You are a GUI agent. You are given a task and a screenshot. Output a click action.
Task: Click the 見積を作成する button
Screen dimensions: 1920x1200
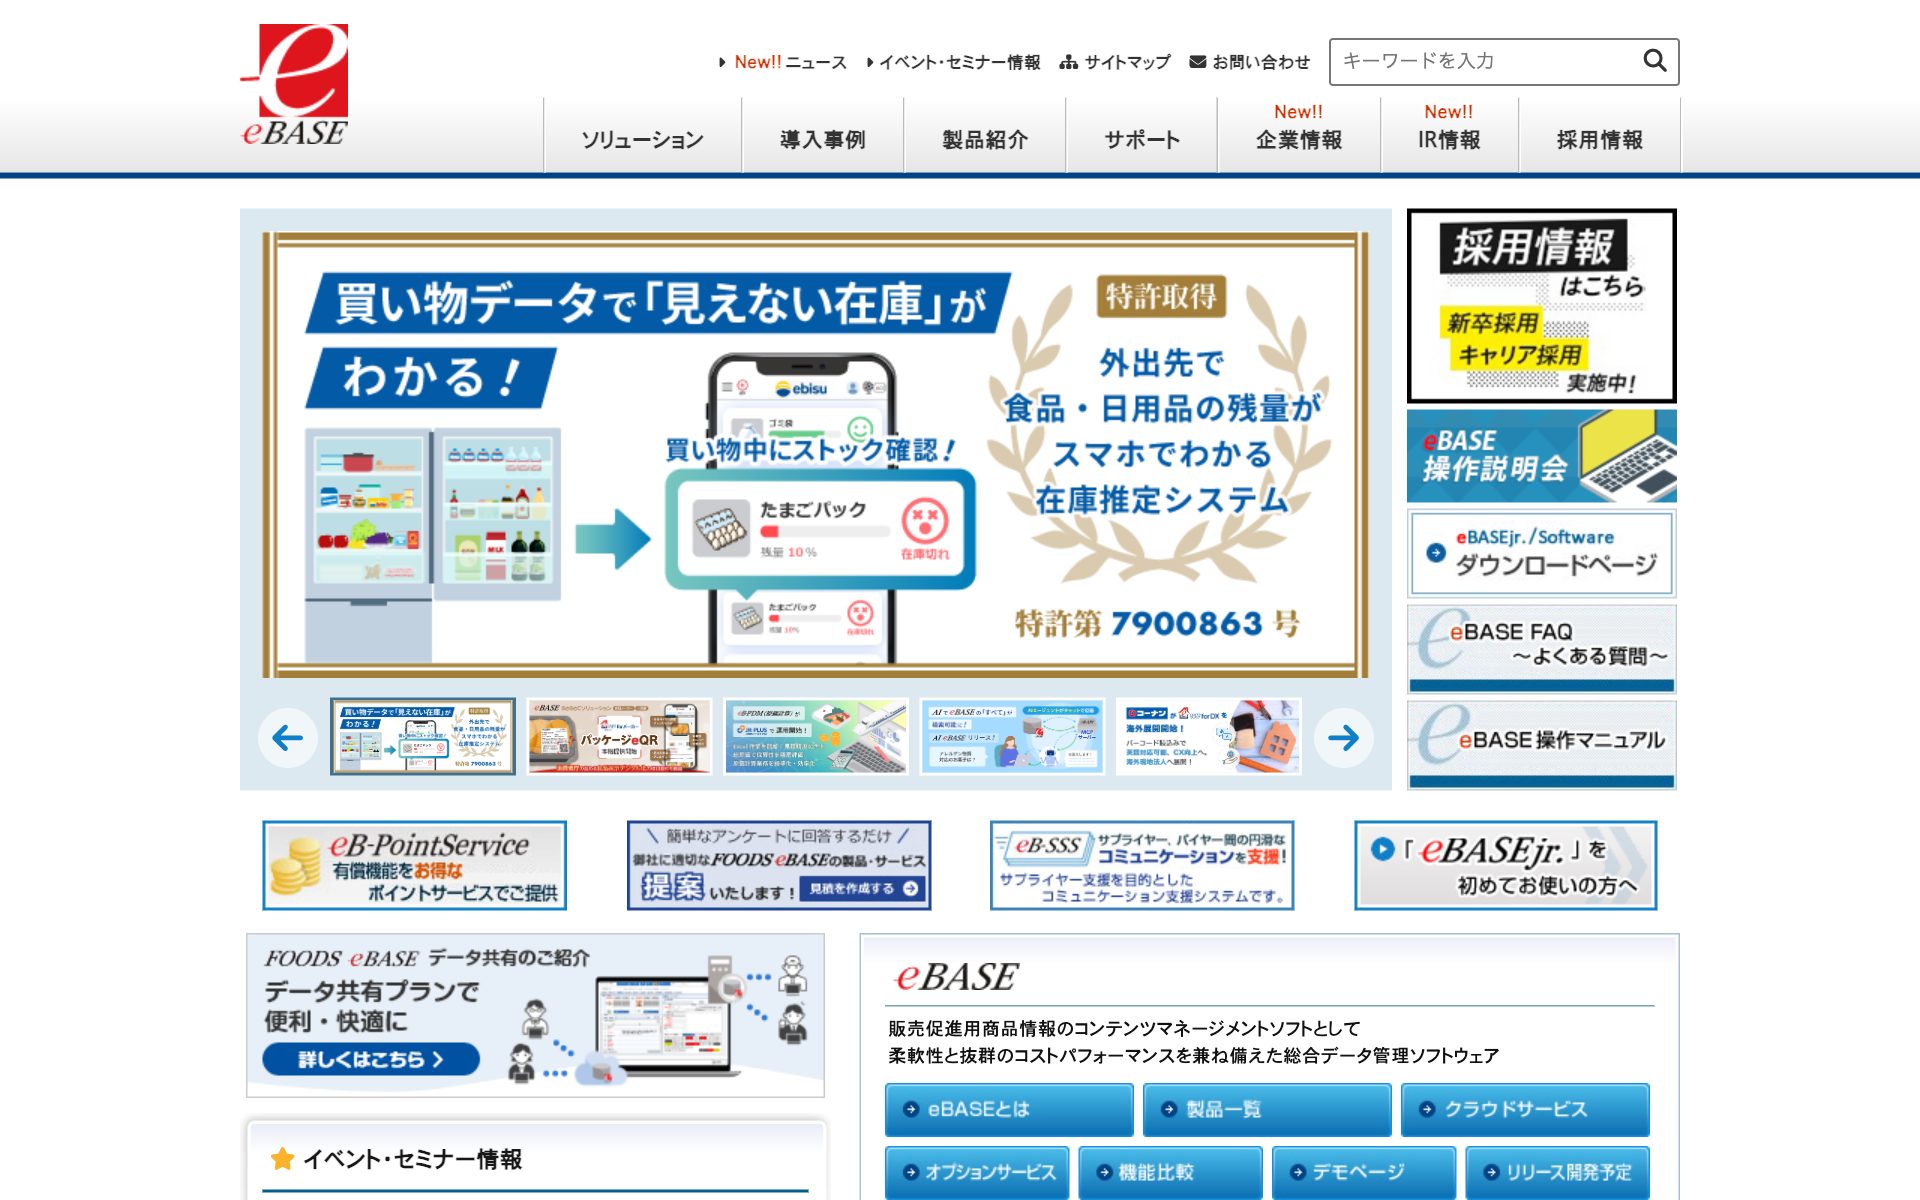863,888
